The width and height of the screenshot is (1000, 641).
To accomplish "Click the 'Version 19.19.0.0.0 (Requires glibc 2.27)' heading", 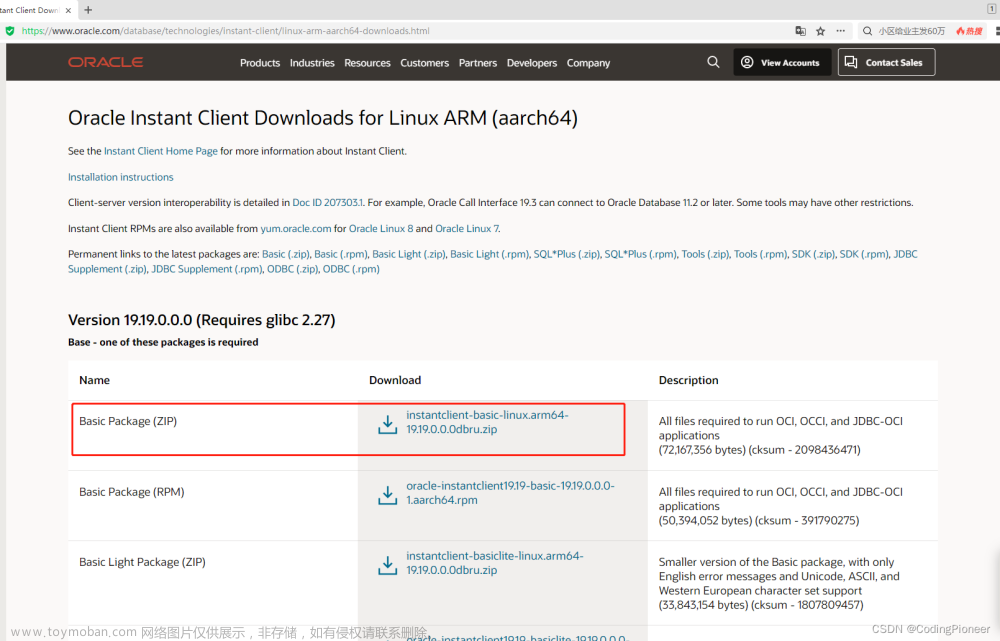I will coord(202,320).
